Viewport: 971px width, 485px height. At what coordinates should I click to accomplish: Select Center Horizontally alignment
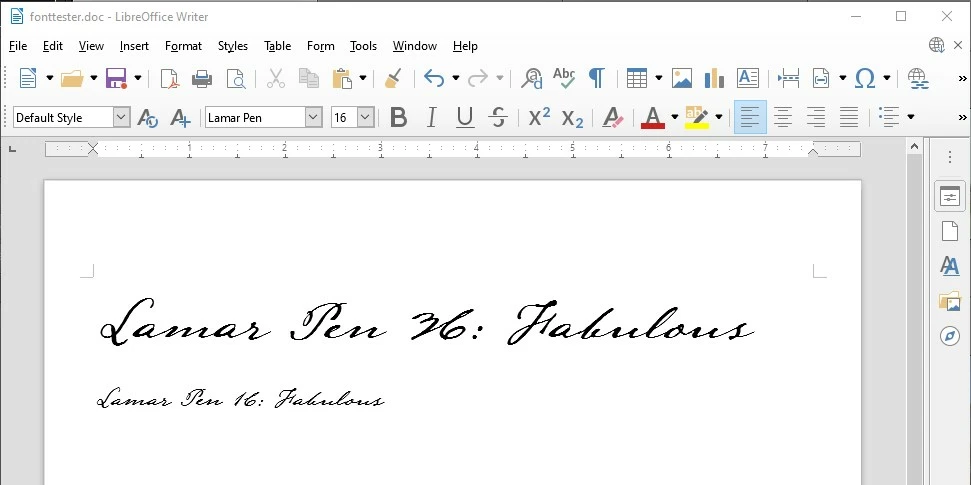tap(783, 117)
